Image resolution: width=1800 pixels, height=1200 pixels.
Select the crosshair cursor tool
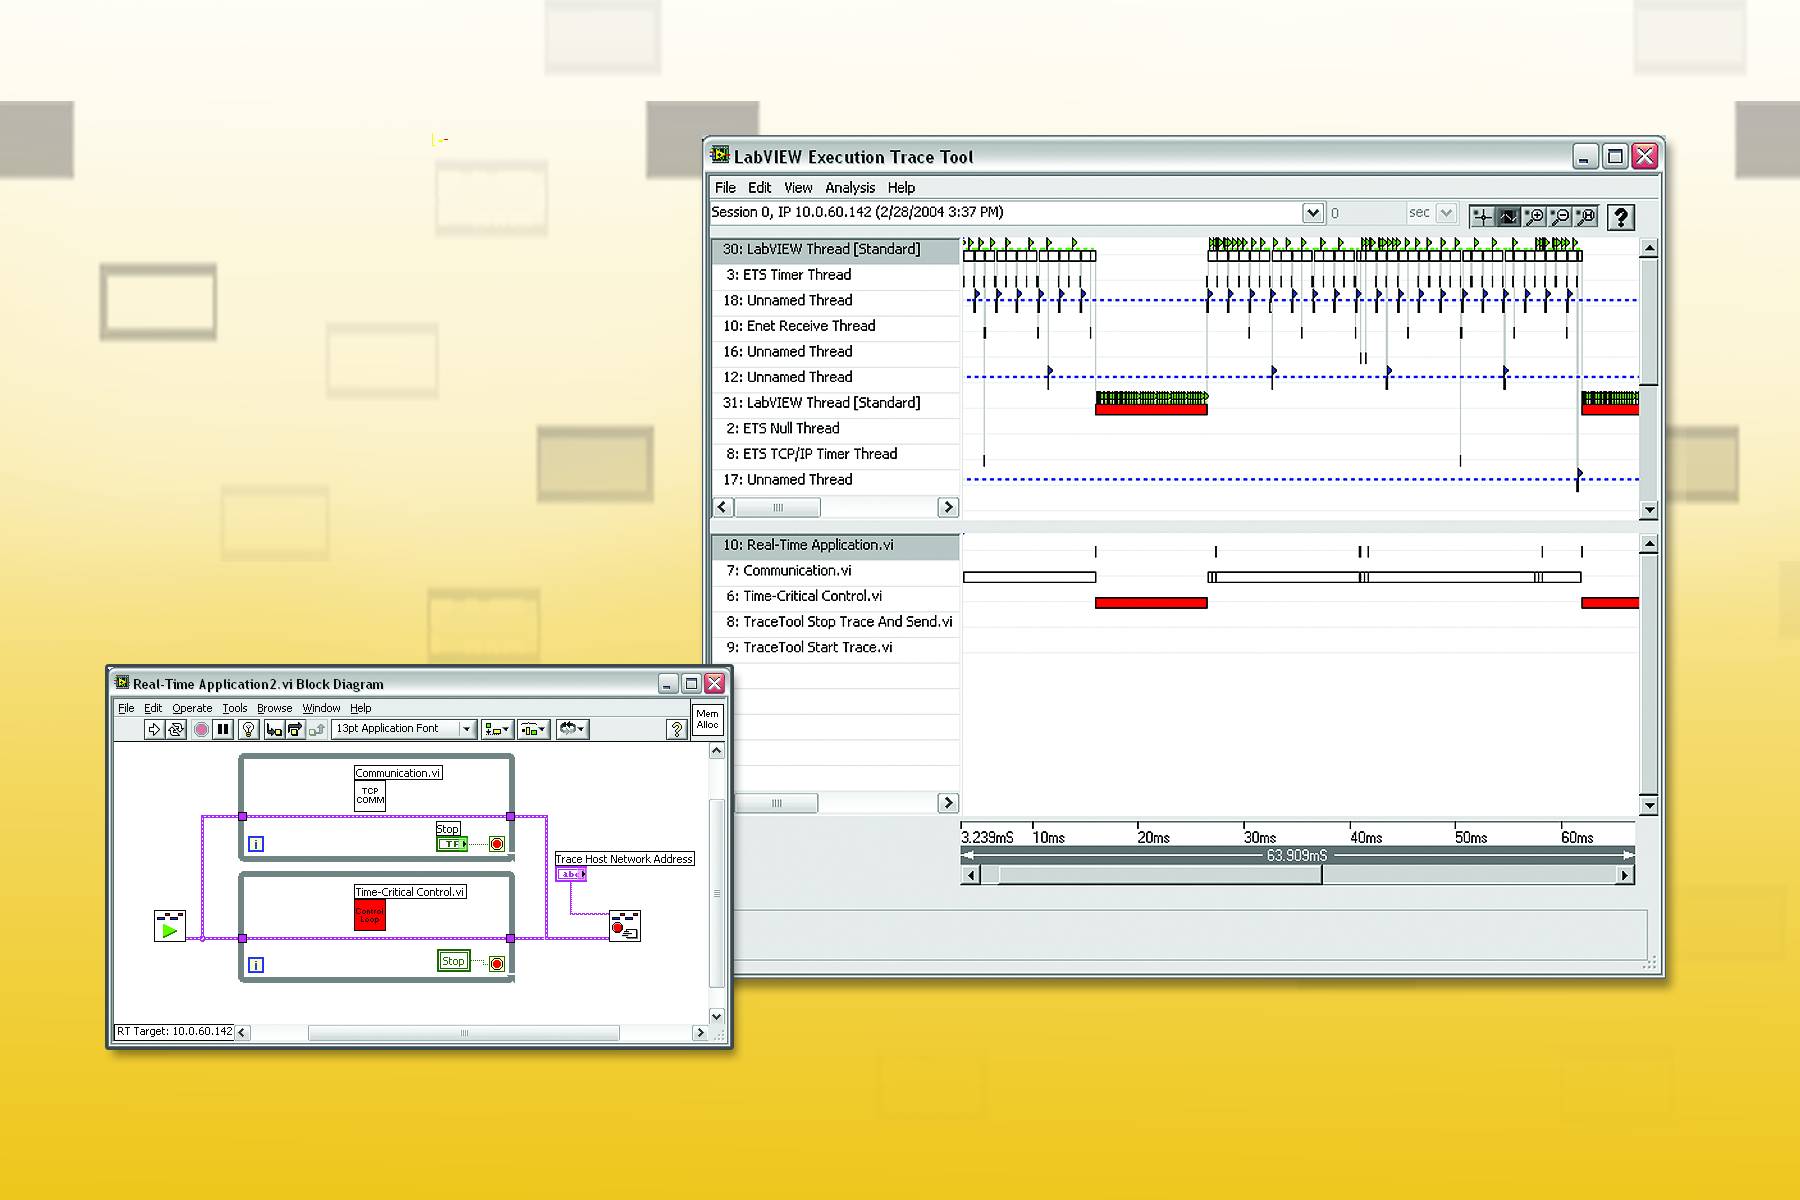[x=1482, y=216]
